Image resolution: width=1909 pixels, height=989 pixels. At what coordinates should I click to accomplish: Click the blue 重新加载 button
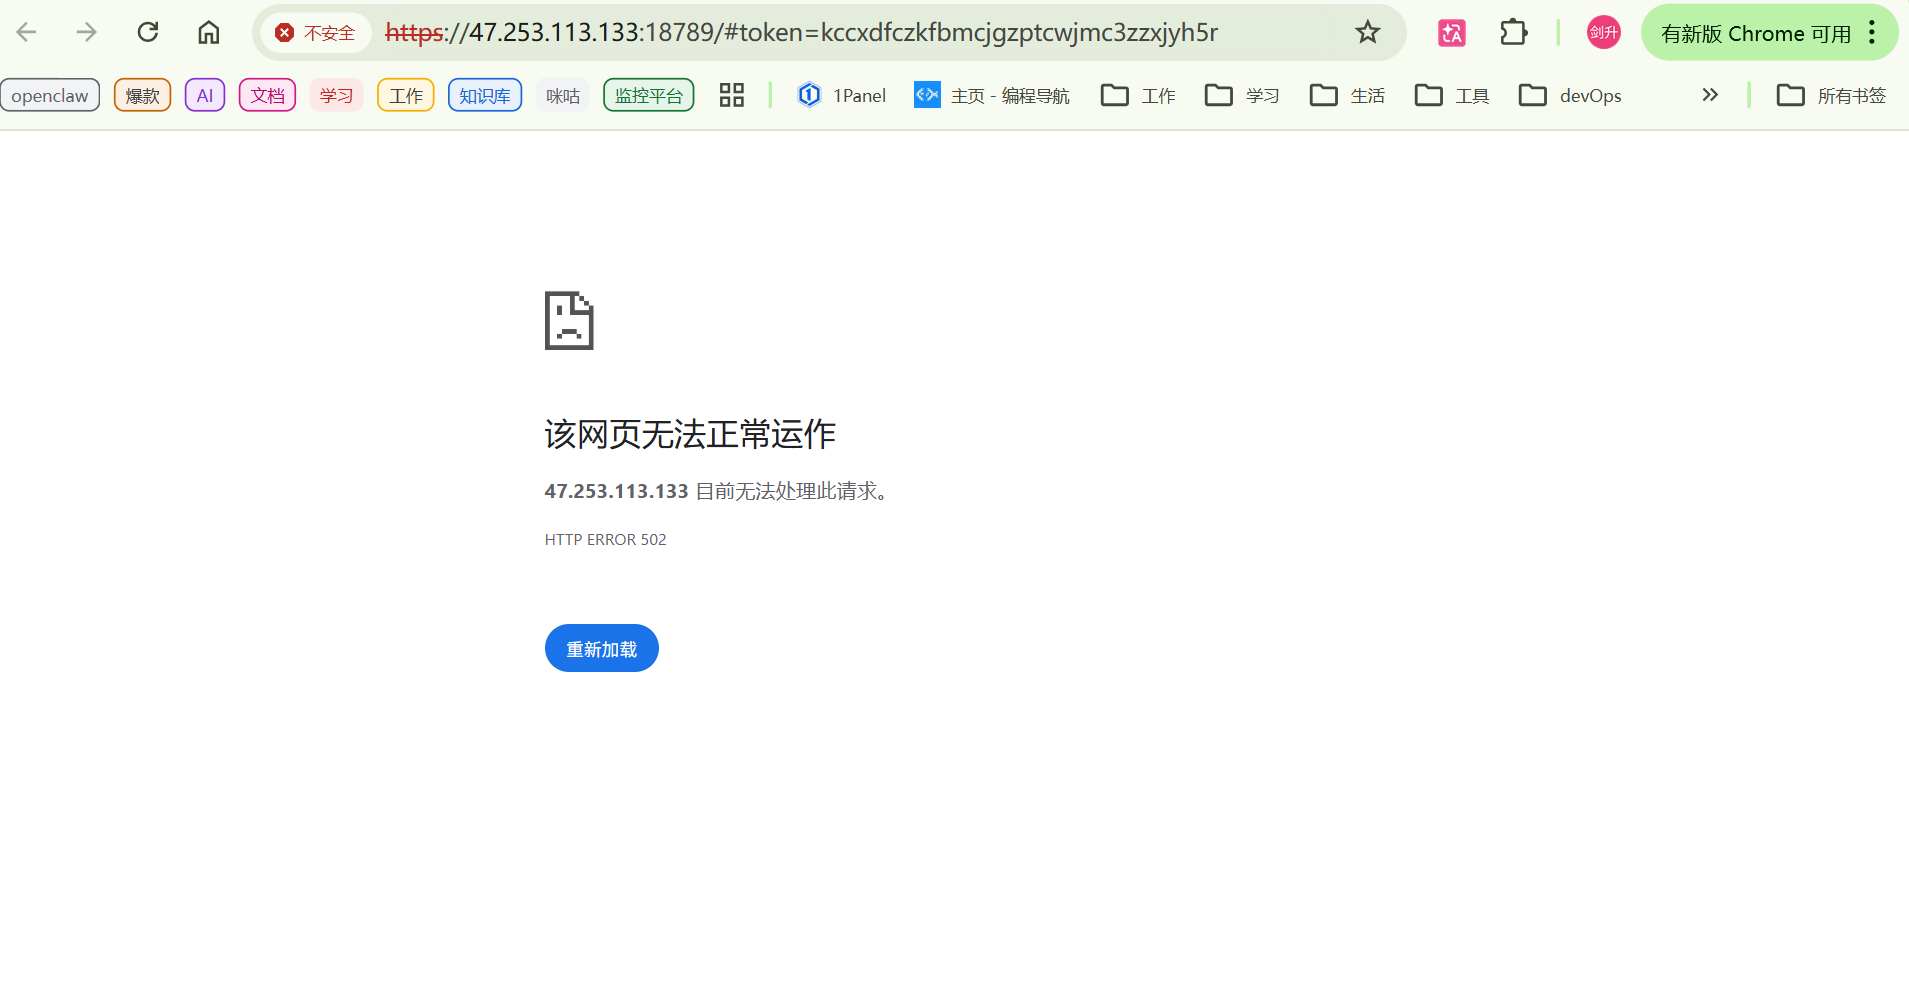coord(601,649)
